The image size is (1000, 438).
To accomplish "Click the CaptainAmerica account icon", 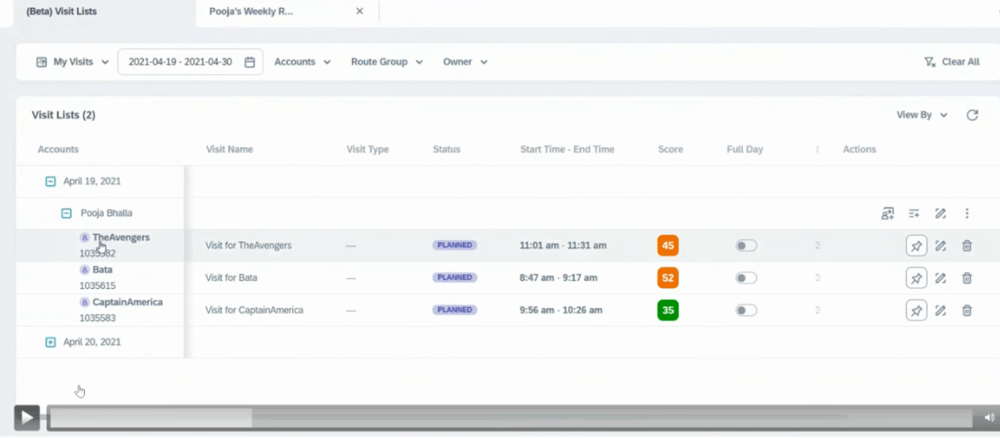I will tap(84, 302).
